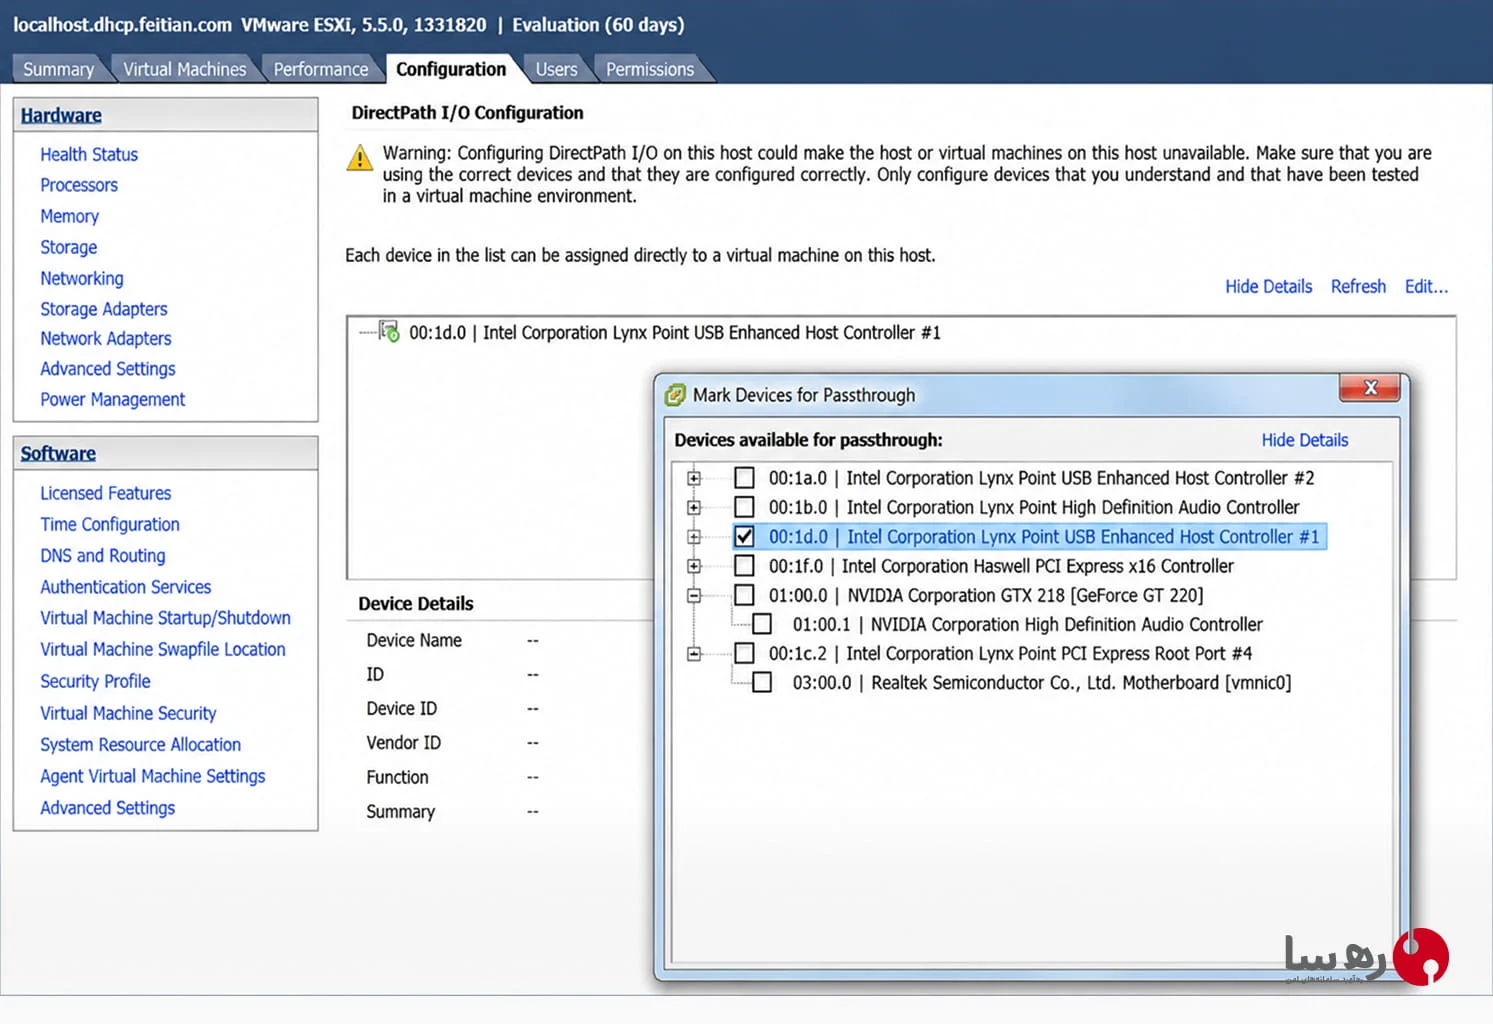View the Memory hardware settings
This screenshot has width=1493, height=1024.
[69, 216]
